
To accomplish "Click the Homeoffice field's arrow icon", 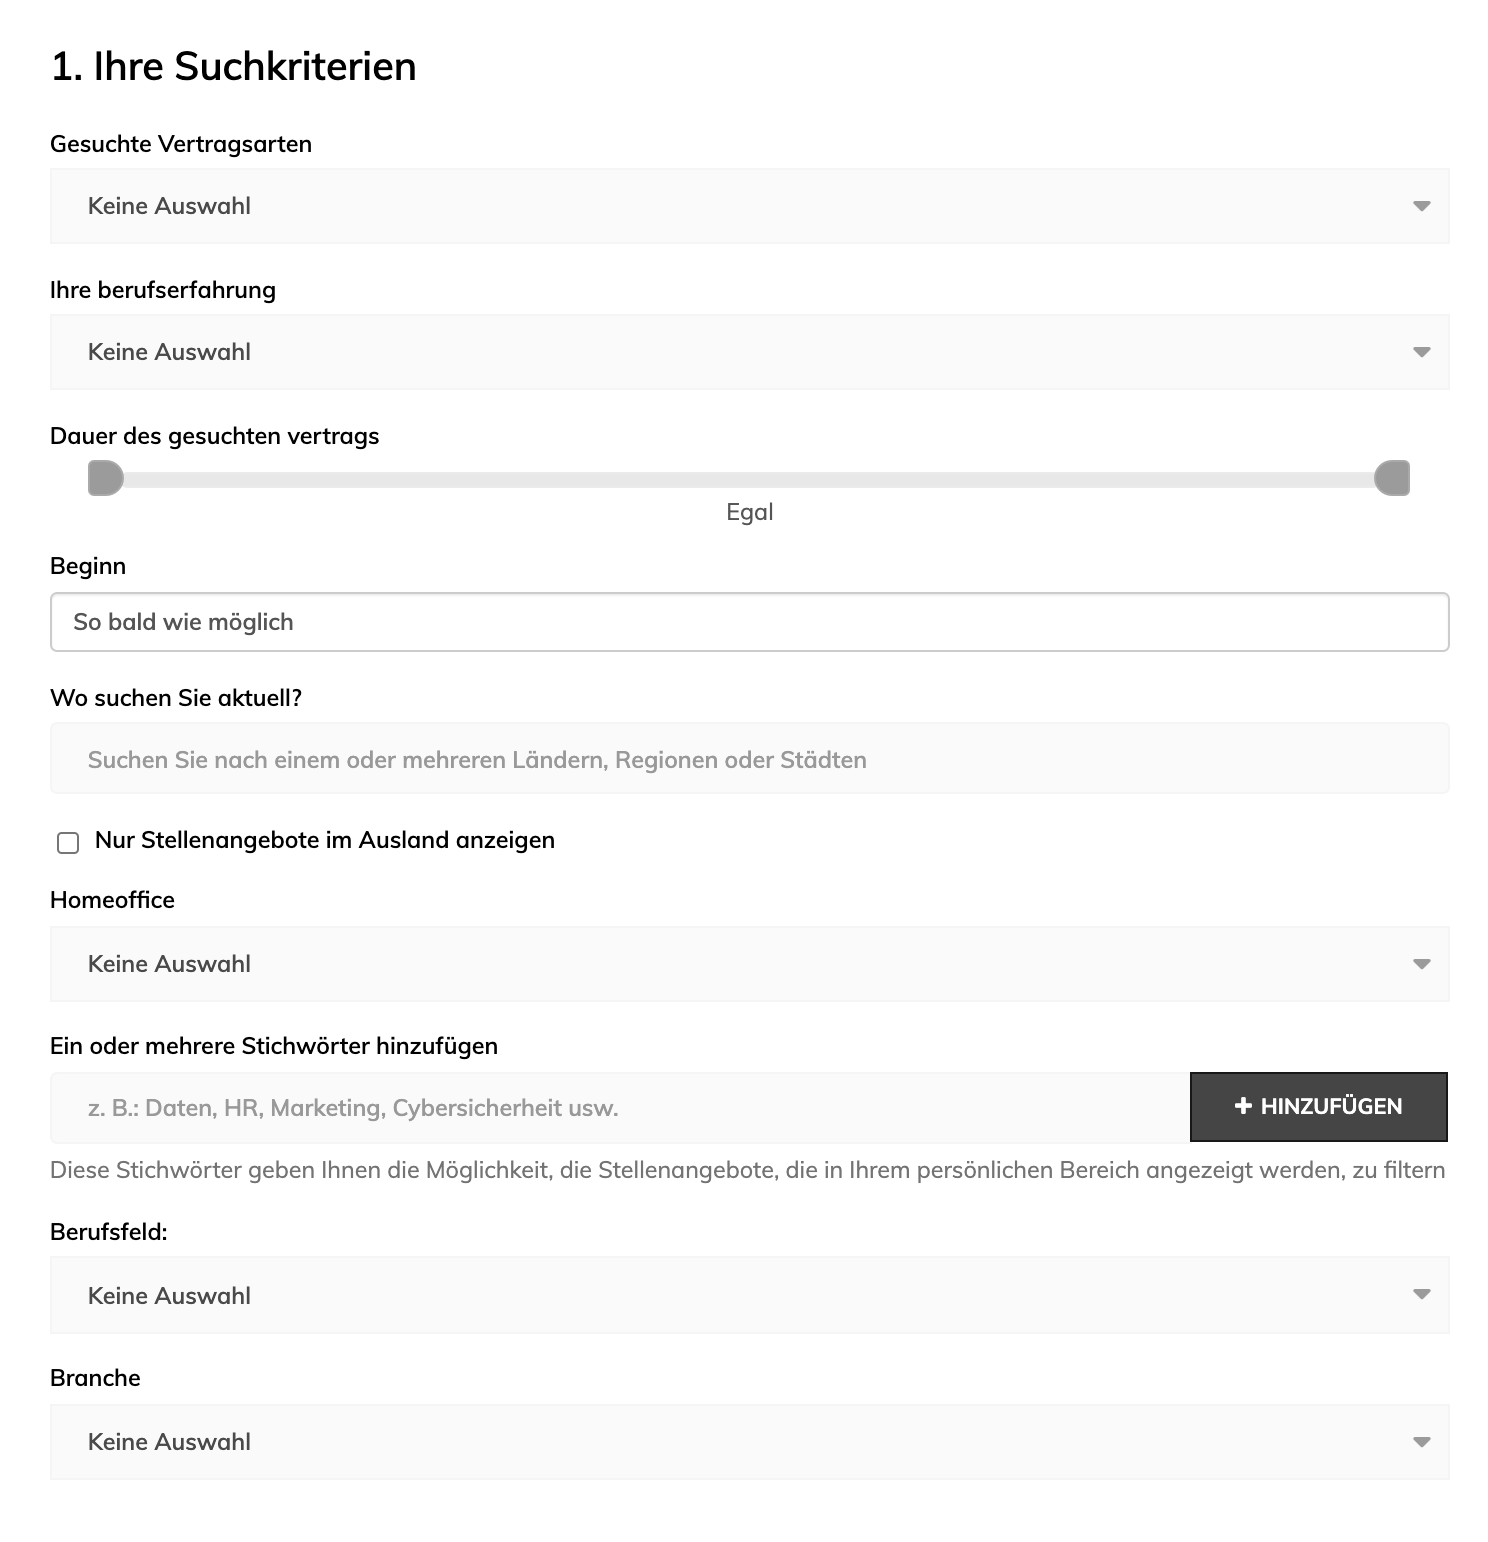I will pos(1421,964).
